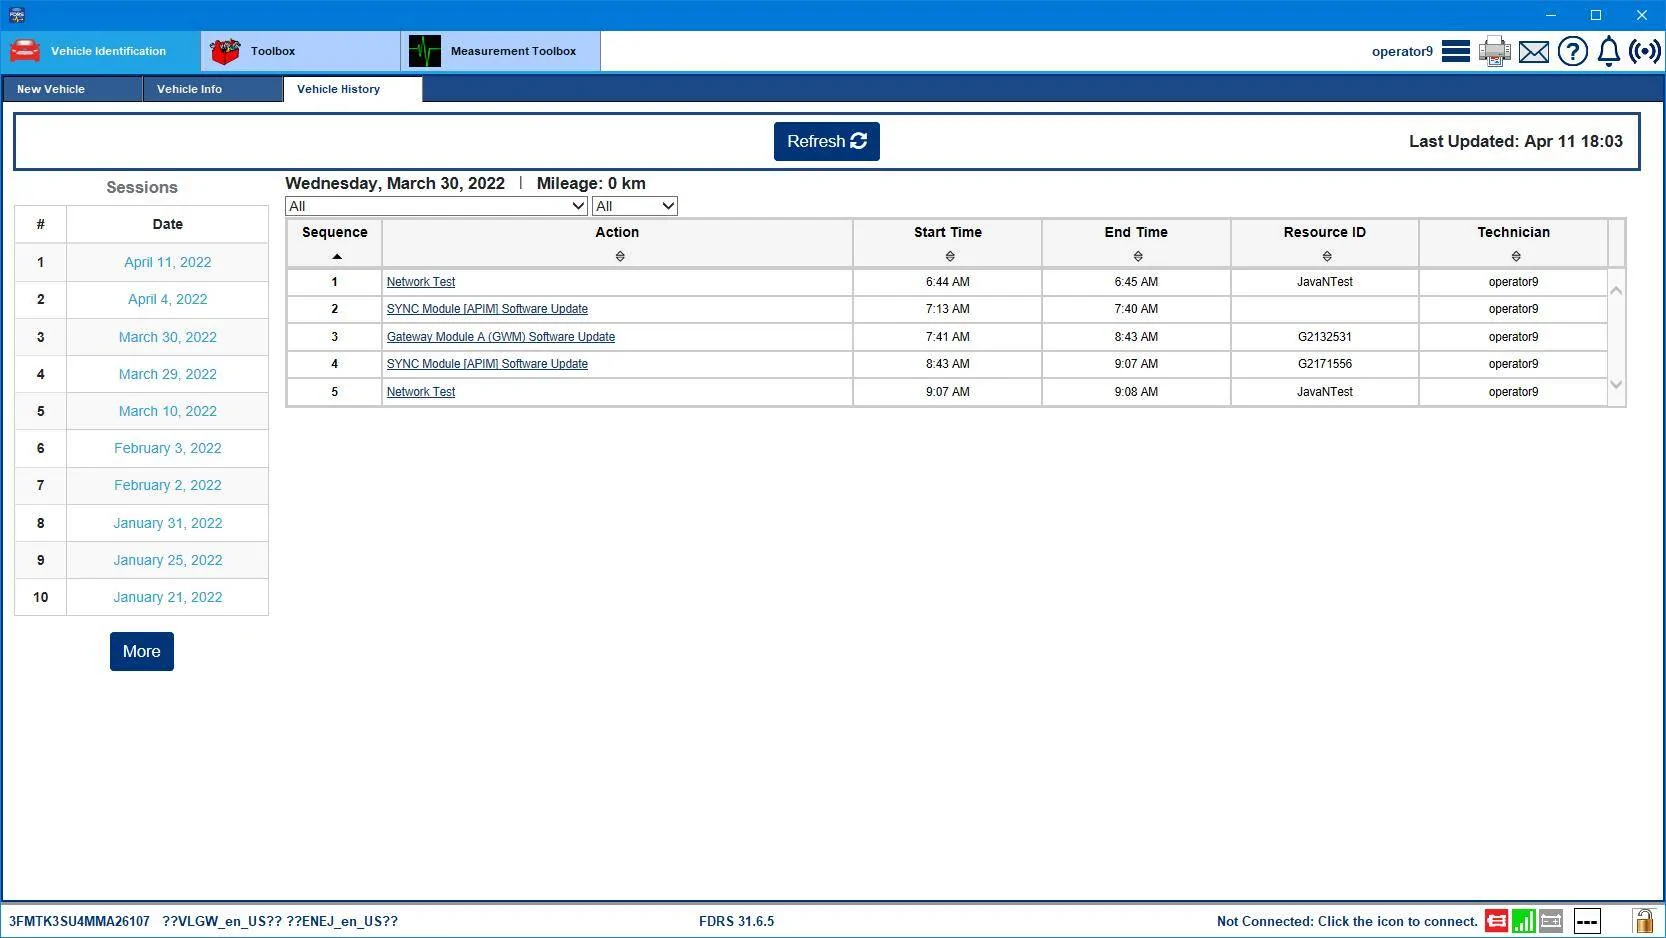Open Network Test link in sequence 1
This screenshot has width=1666, height=938.
point(421,282)
